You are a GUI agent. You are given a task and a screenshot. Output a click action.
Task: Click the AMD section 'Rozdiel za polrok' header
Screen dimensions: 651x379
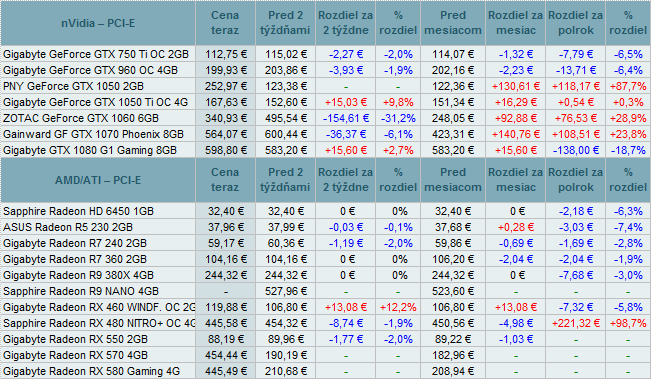pos(575,180)
